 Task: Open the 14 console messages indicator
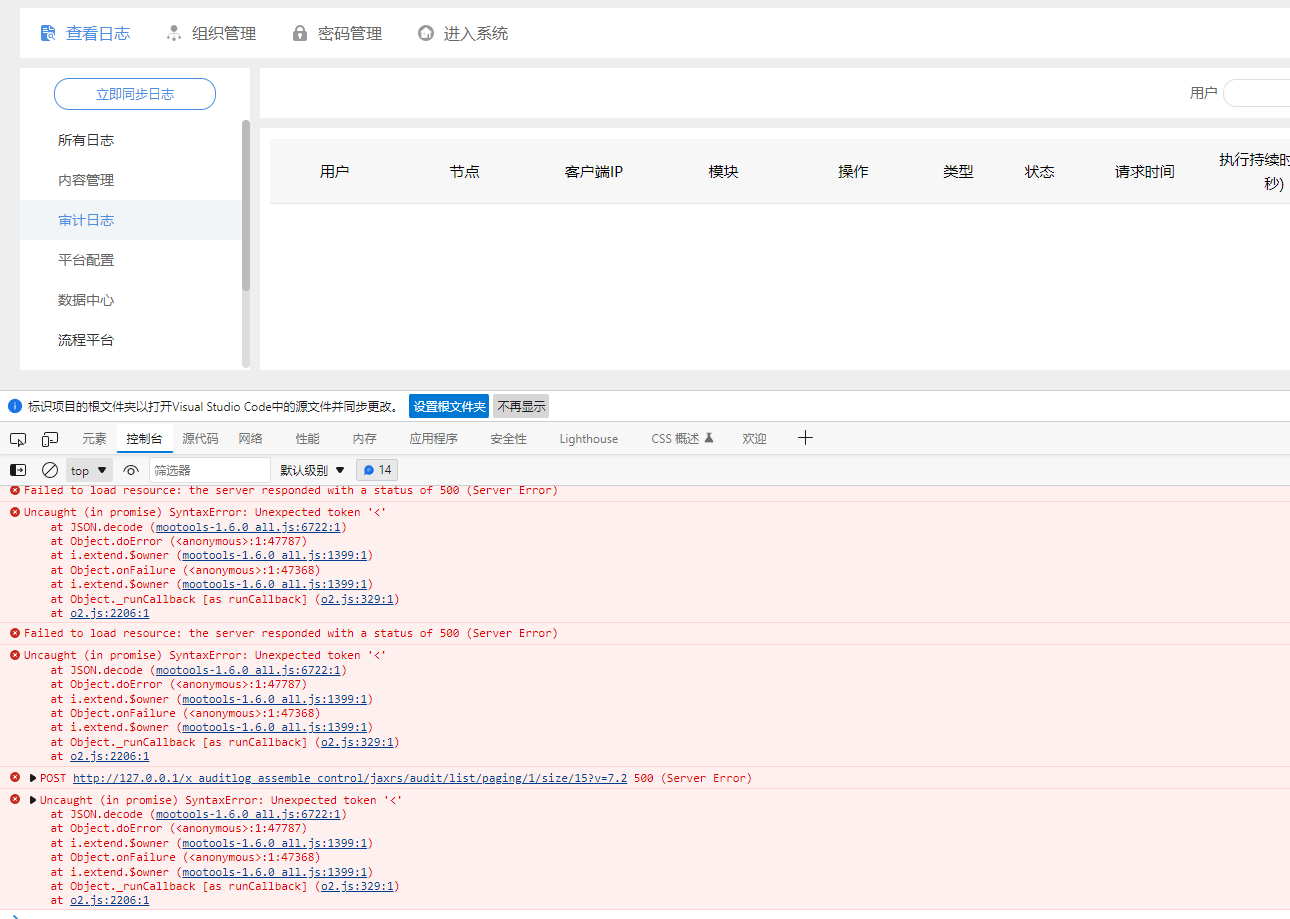pyautogui.click(x=377, y=469)
